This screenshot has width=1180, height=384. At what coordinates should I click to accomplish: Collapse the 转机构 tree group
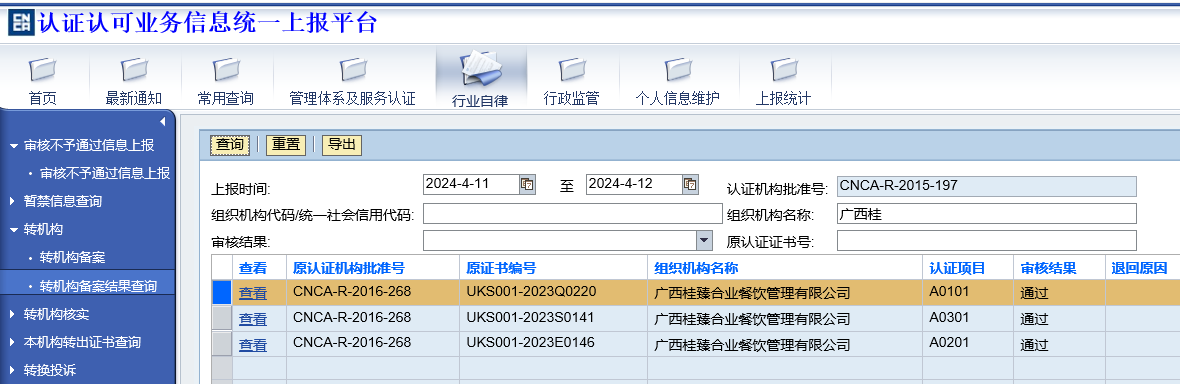14,230
